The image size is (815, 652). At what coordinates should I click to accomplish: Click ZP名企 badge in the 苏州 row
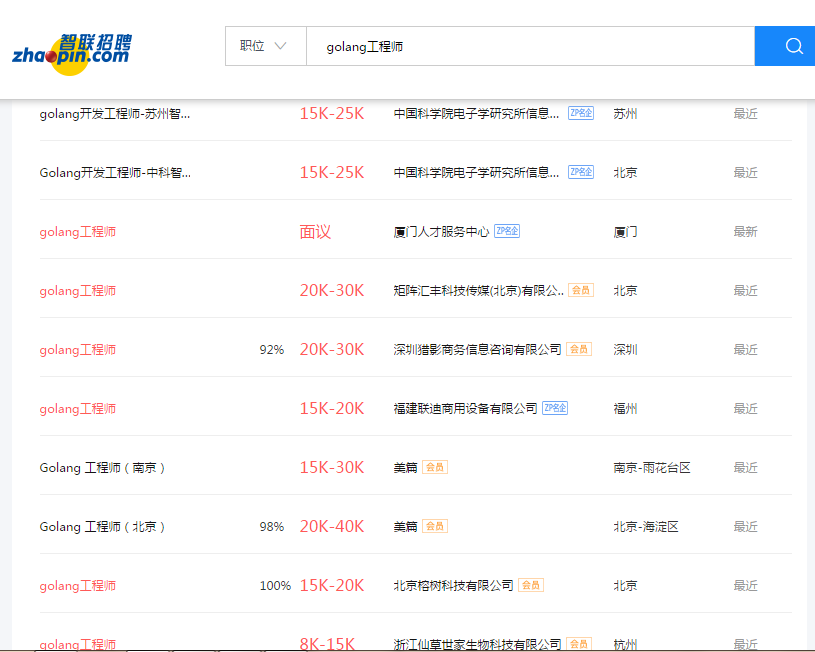[581, 113]
